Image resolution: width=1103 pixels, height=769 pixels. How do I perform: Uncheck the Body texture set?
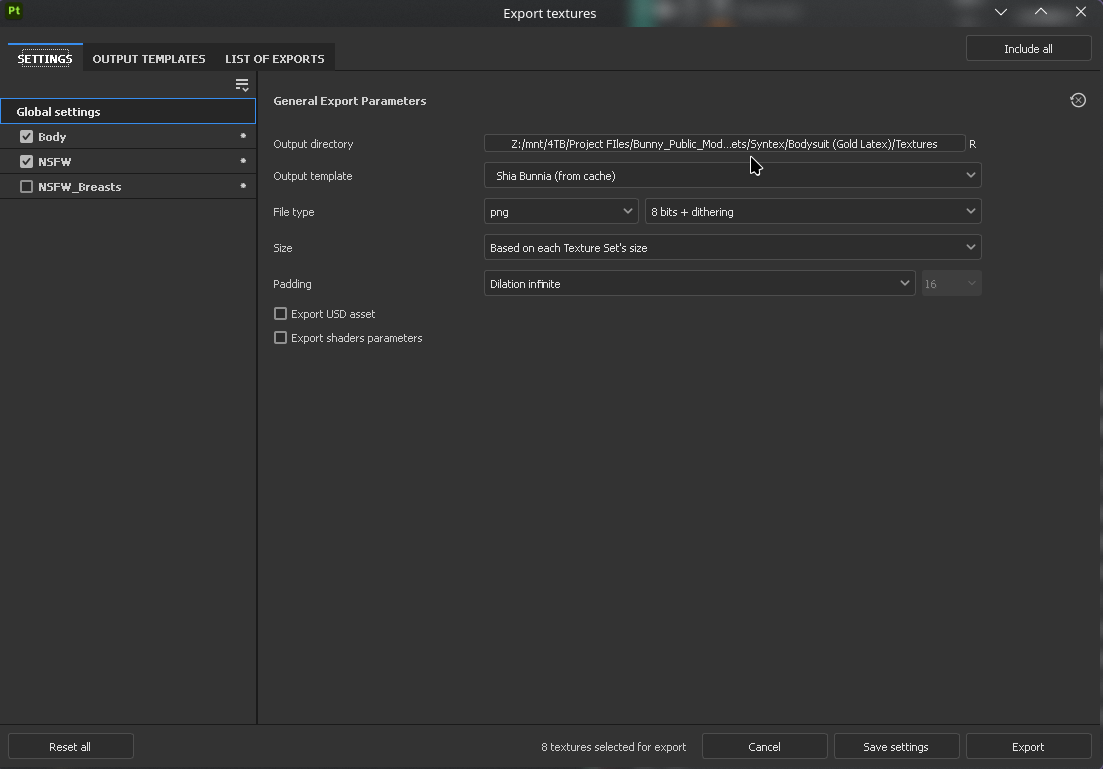pyautogui.click(x=27, y=137)
